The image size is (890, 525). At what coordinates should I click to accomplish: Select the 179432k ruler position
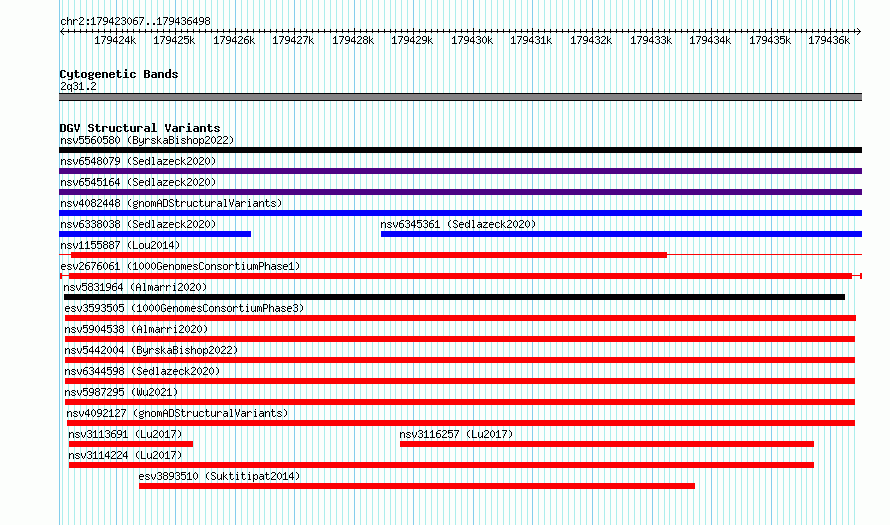591,40
